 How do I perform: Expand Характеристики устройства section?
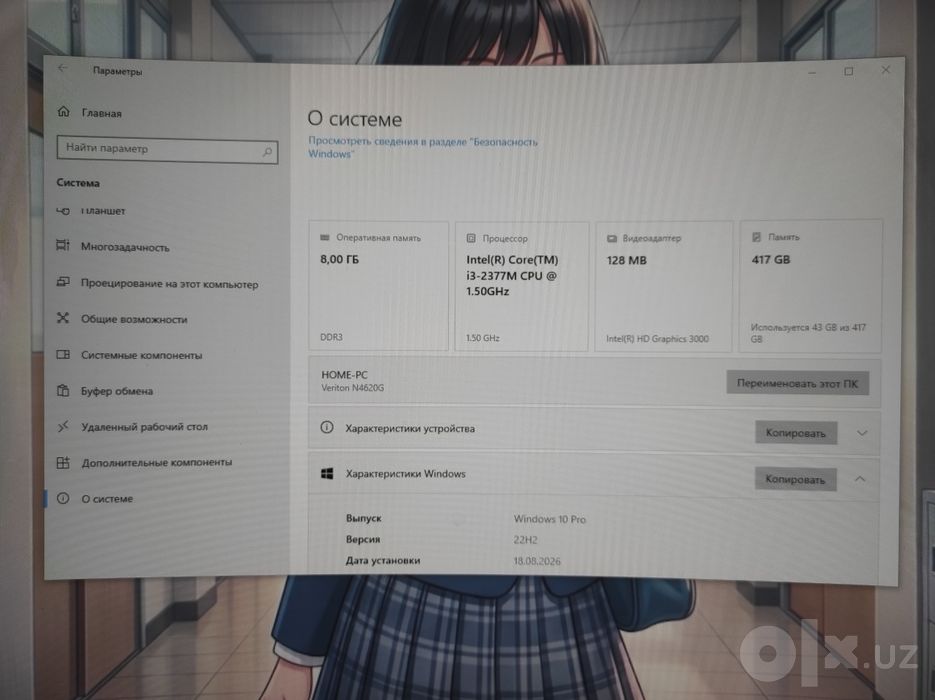point(862,433)
